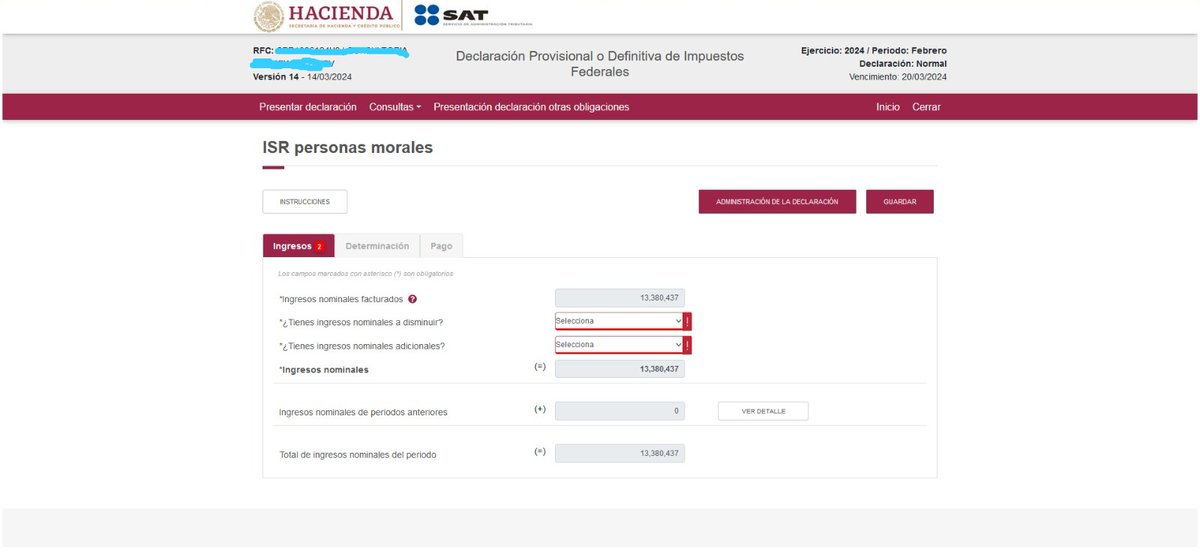This screenshot has width=1200, height=554.
Task: Click the label ¿Tienes ingresos nominales a disminuir?
Action: (362, 322)
